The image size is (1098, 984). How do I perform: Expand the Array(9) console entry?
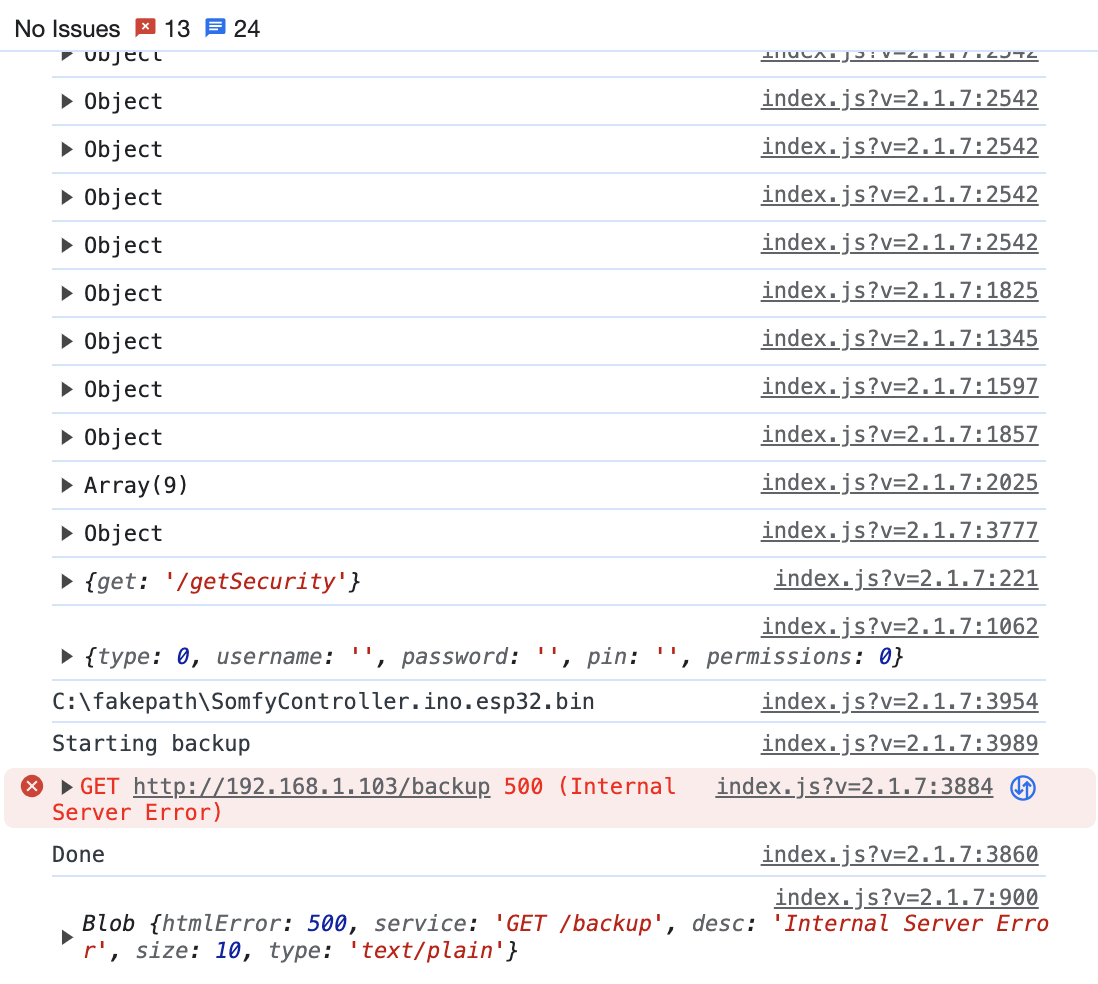(x=66, y=484)
